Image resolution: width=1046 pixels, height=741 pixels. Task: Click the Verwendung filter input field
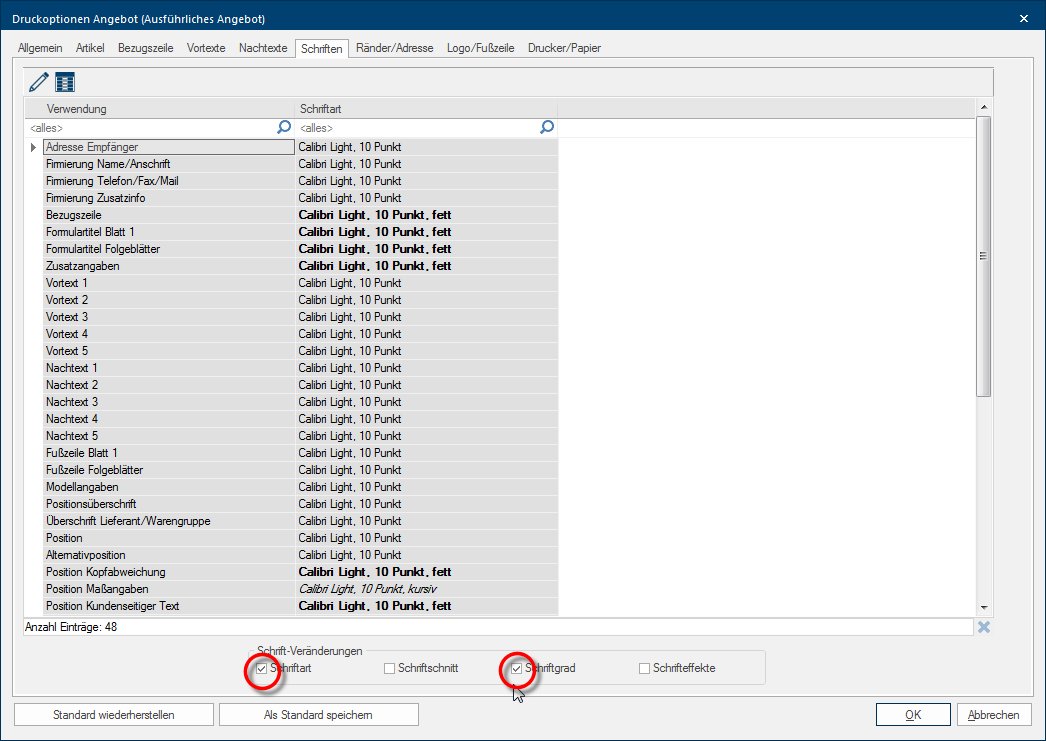pyautogui.click(x=150, y=128)
